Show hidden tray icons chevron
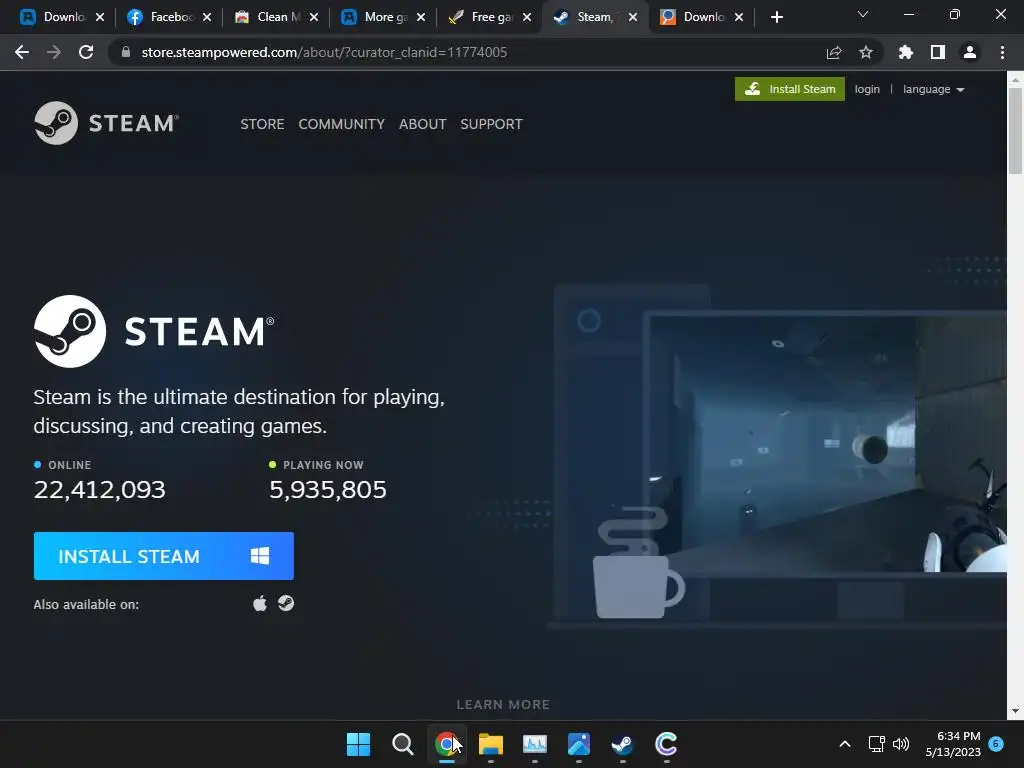 click(x=844, y=744)
